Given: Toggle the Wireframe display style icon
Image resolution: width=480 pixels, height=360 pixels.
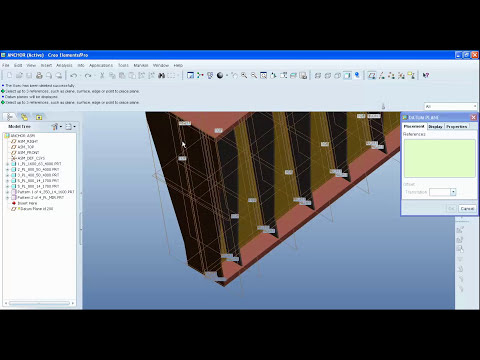Looking at the screenshot, I should [318, 76].
